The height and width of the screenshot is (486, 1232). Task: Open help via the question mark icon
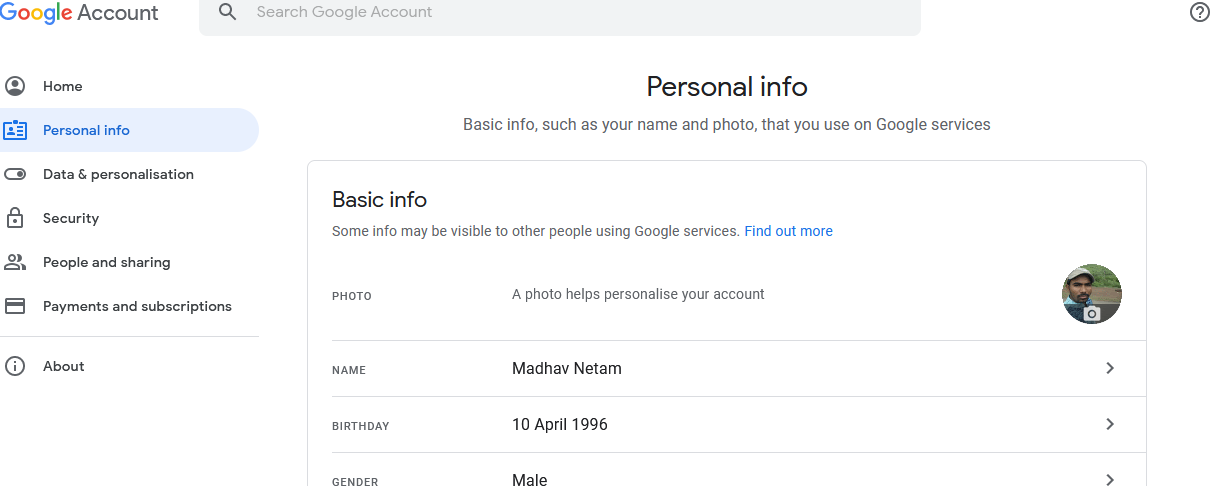click(x=1200, y=12)
